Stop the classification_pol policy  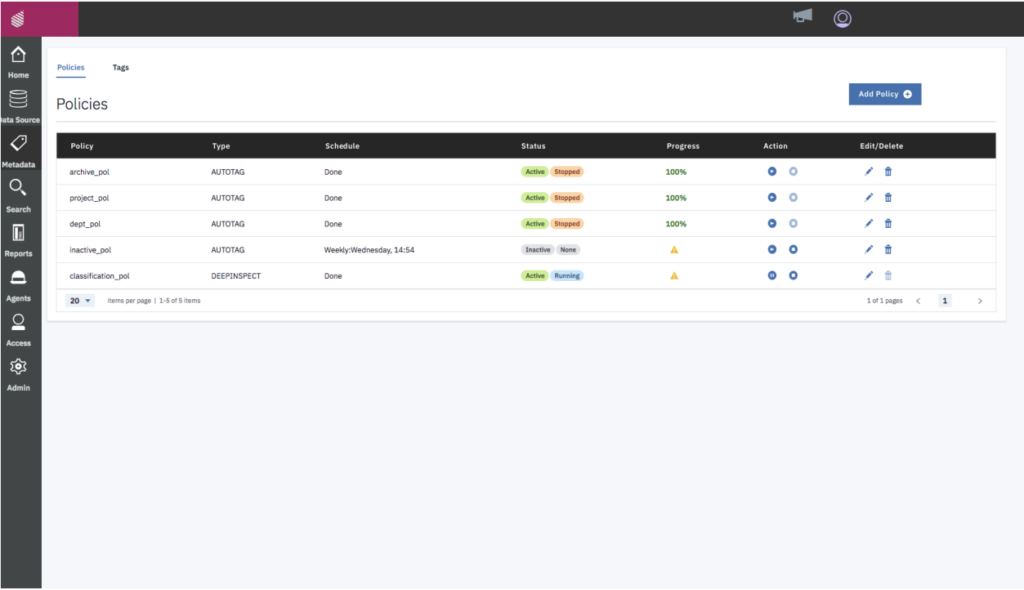click(793, 275)
